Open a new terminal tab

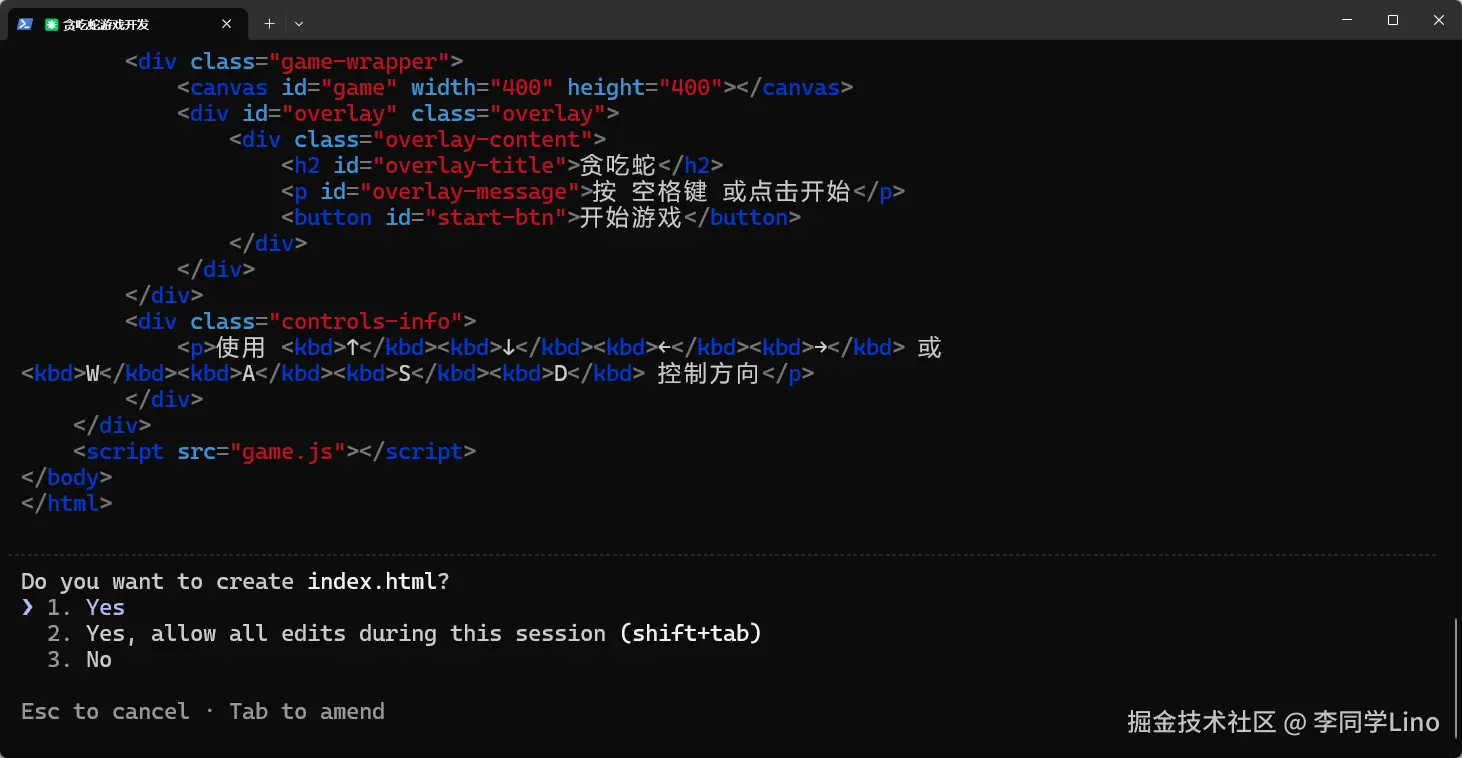pos(269,23)
